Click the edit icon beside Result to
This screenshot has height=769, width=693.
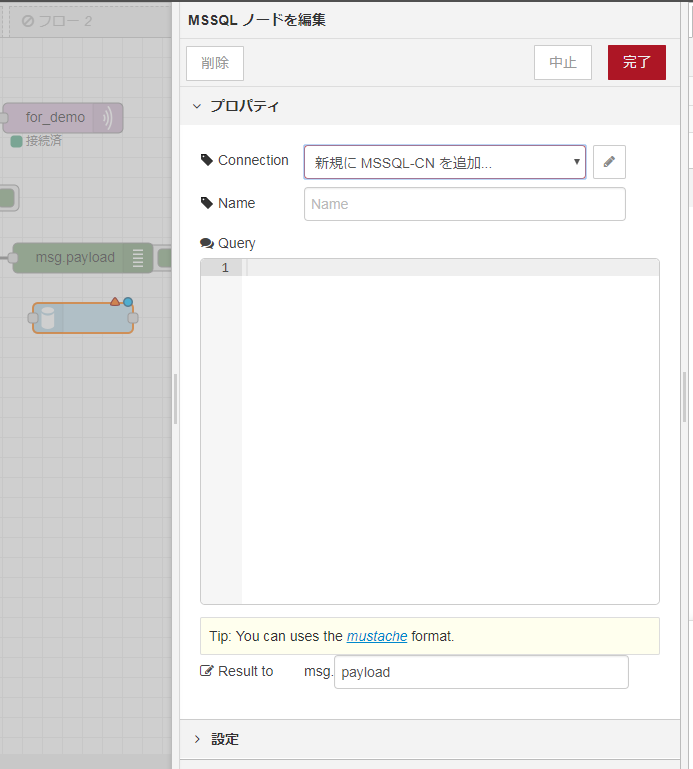click(206, 671)
